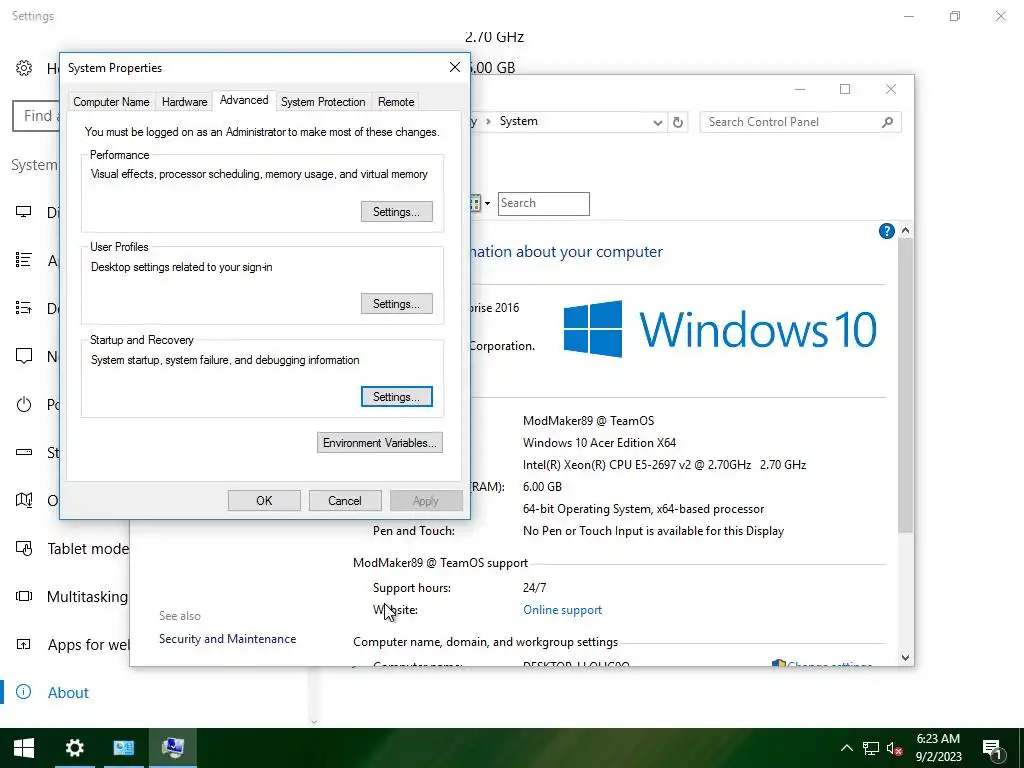Click the System window vertical scrollbar thumb
Viewport: 1024px width, 768px height.
pyautogui.click(x=905, y=385)
